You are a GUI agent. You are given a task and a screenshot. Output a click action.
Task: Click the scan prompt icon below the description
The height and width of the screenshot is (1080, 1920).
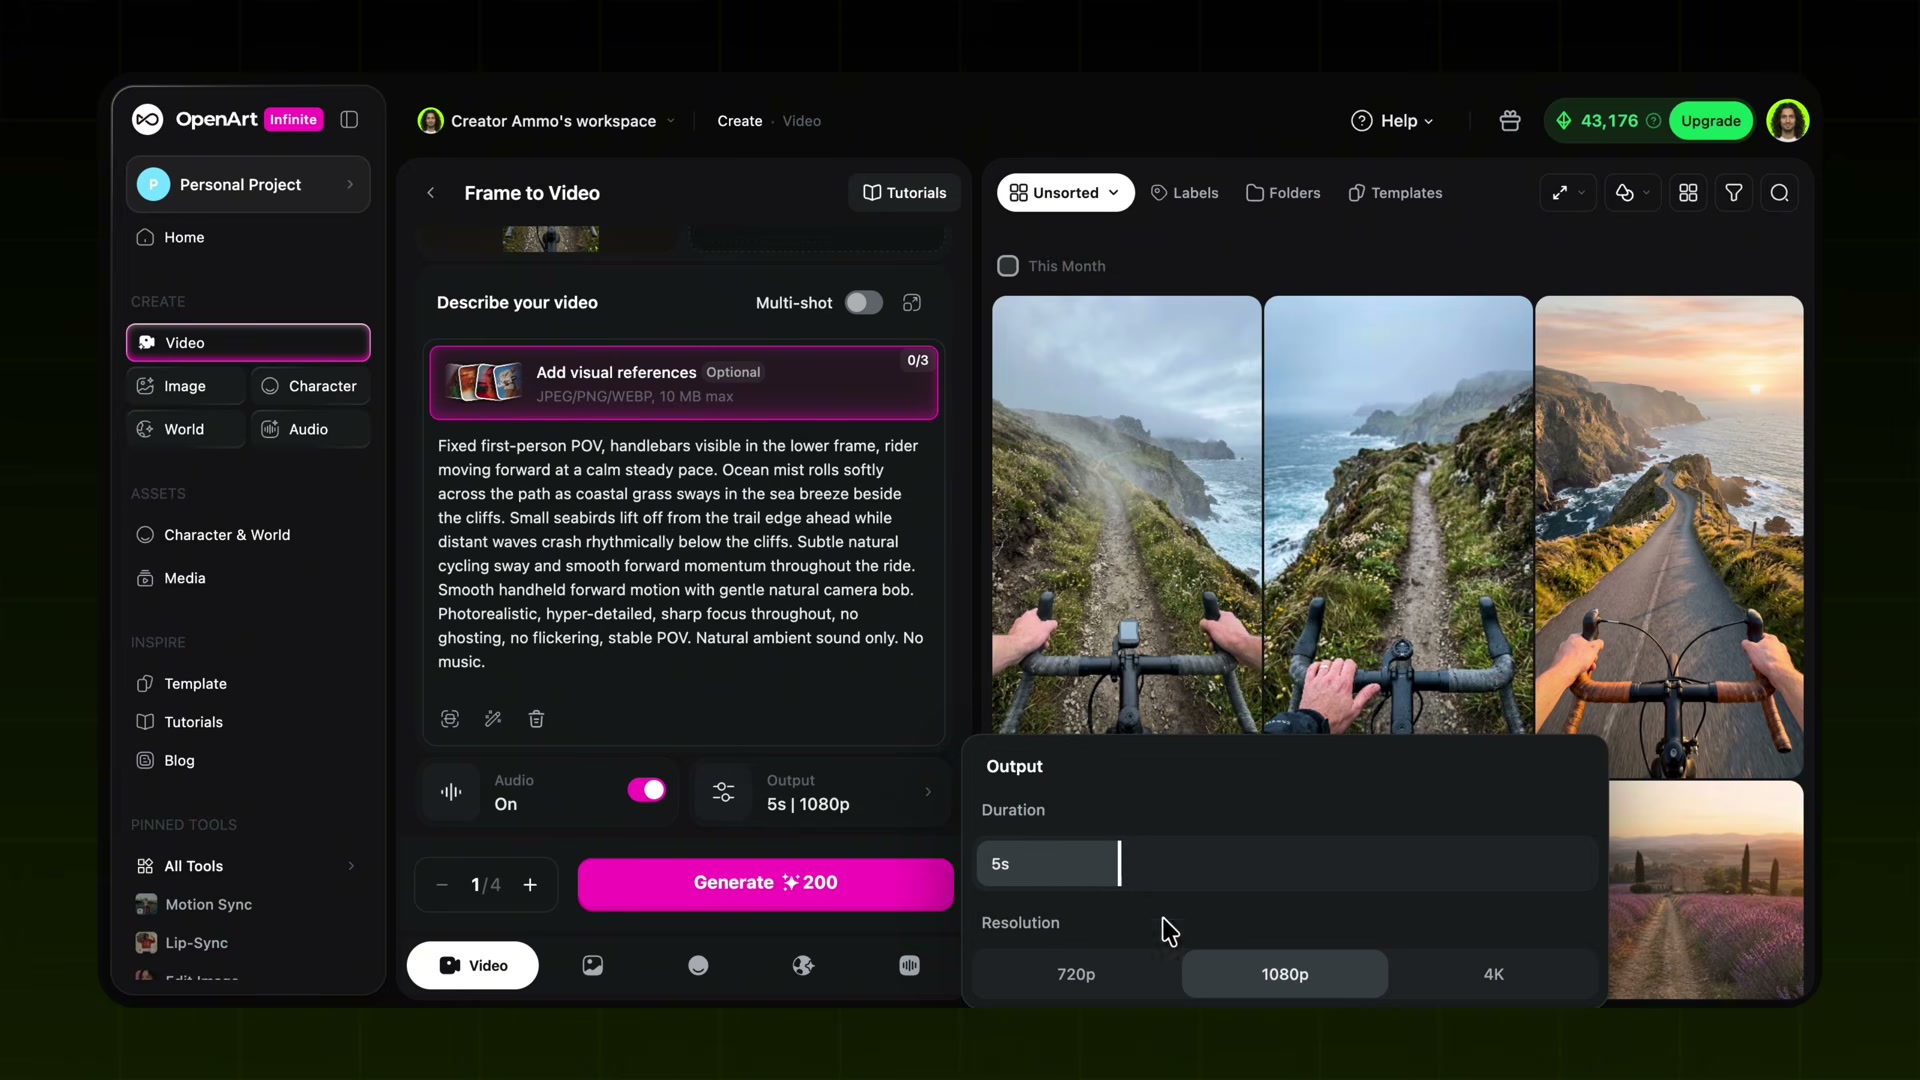[450, 719]
